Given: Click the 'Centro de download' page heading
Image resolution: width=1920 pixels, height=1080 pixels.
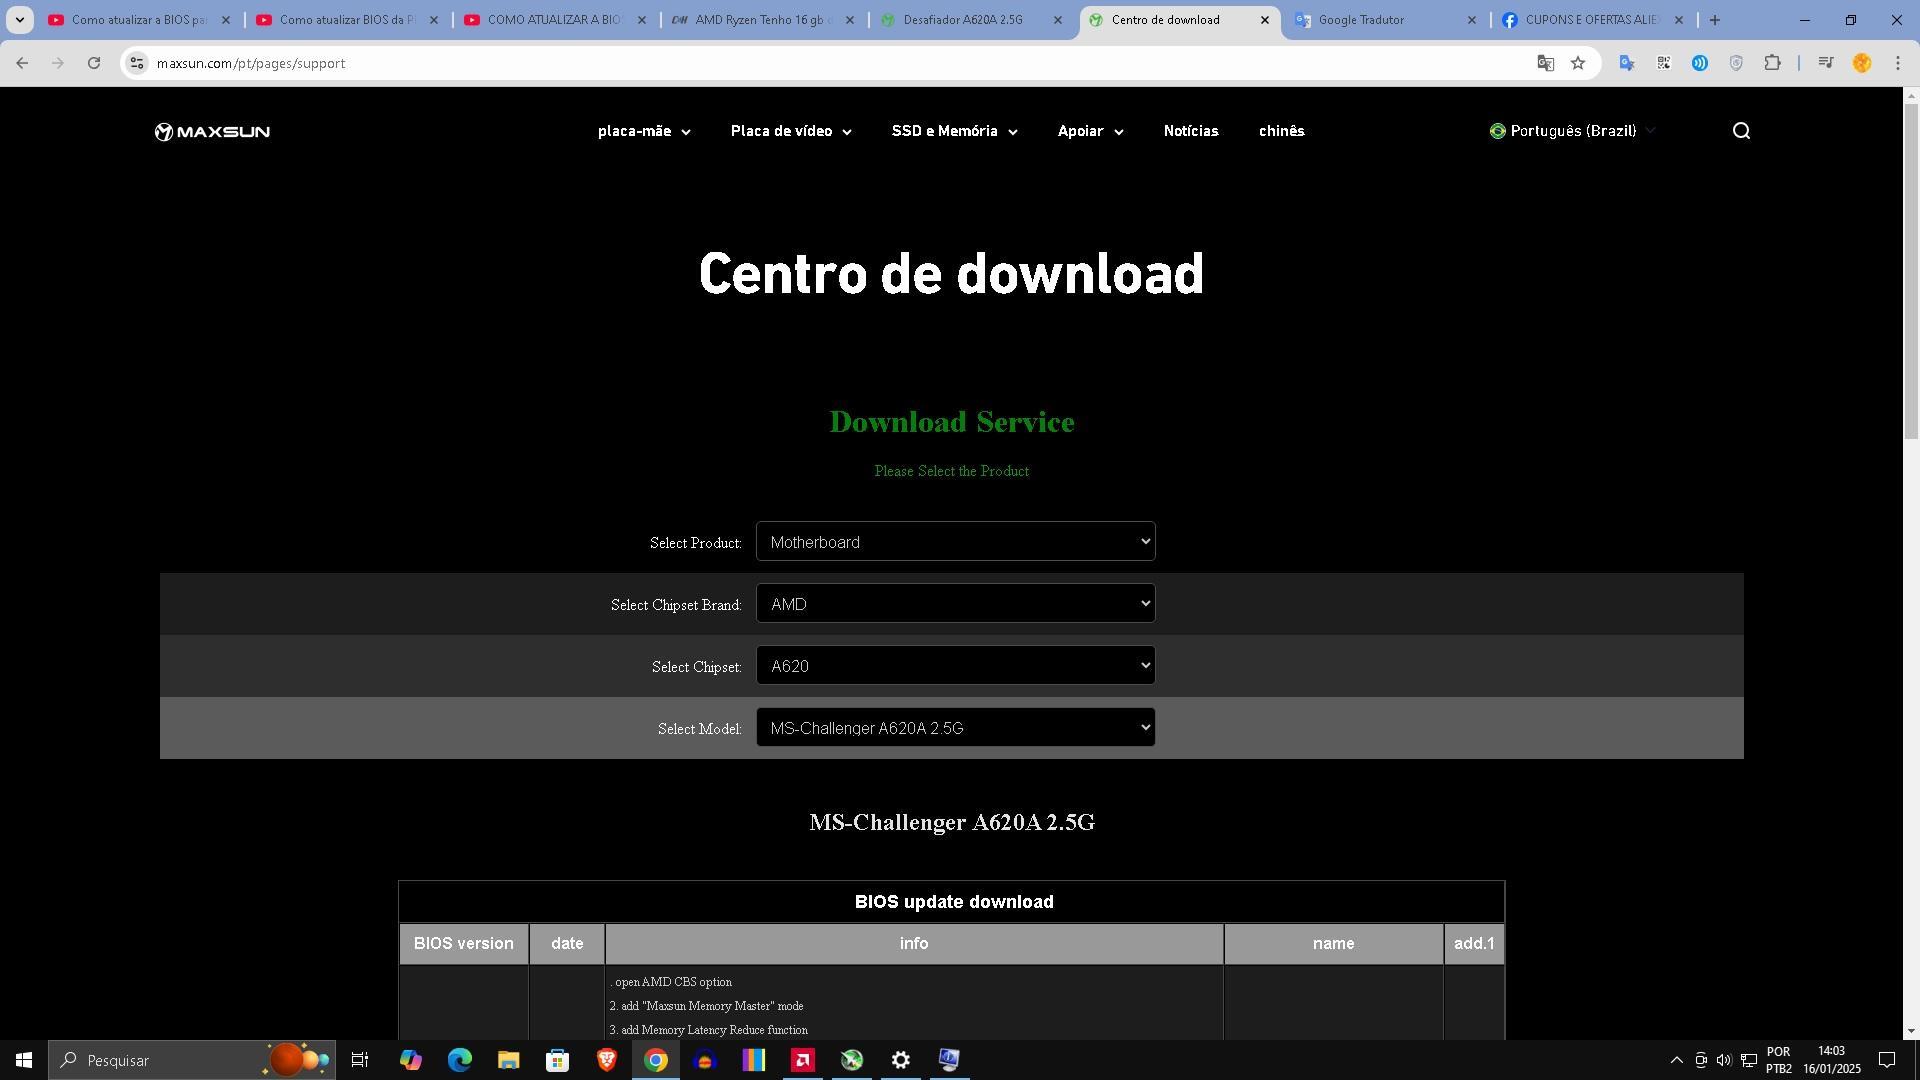Looking at the screenshot, I should (x=951, y=275).
